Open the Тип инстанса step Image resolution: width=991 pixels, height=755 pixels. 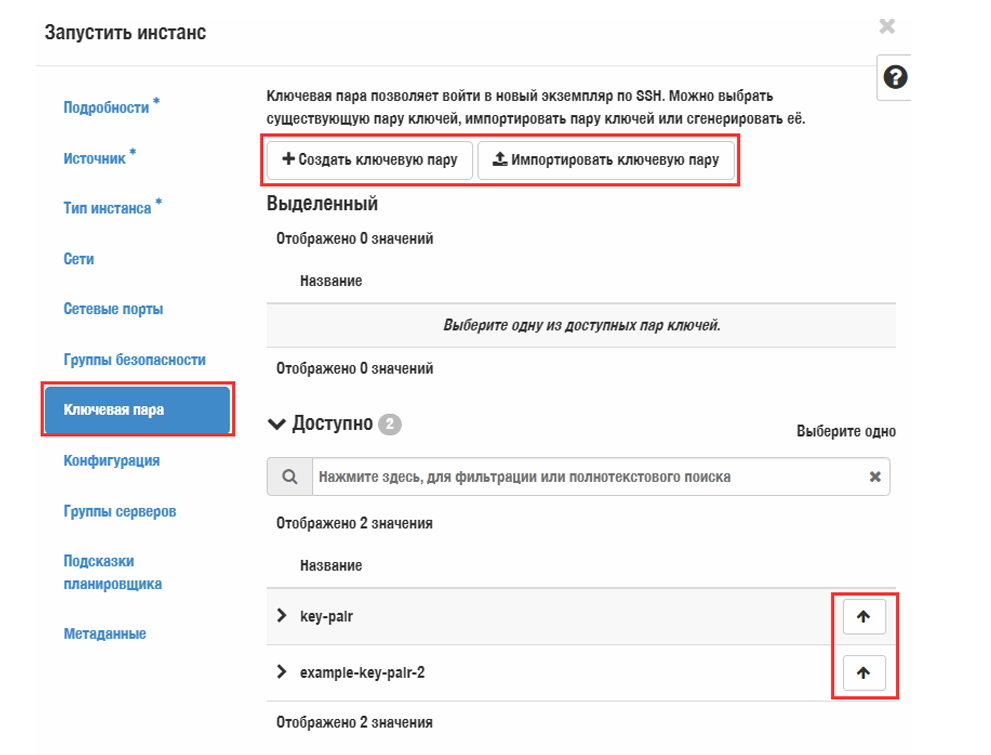pyautogui.click(x=108, y=208)
